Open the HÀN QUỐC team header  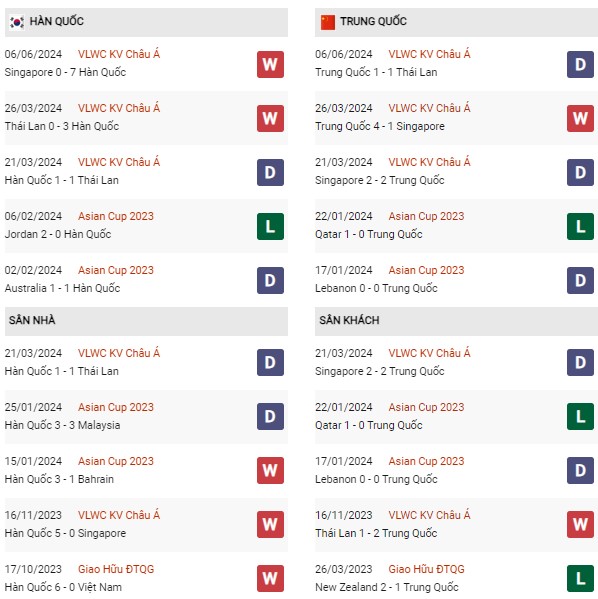pos(146,22)
